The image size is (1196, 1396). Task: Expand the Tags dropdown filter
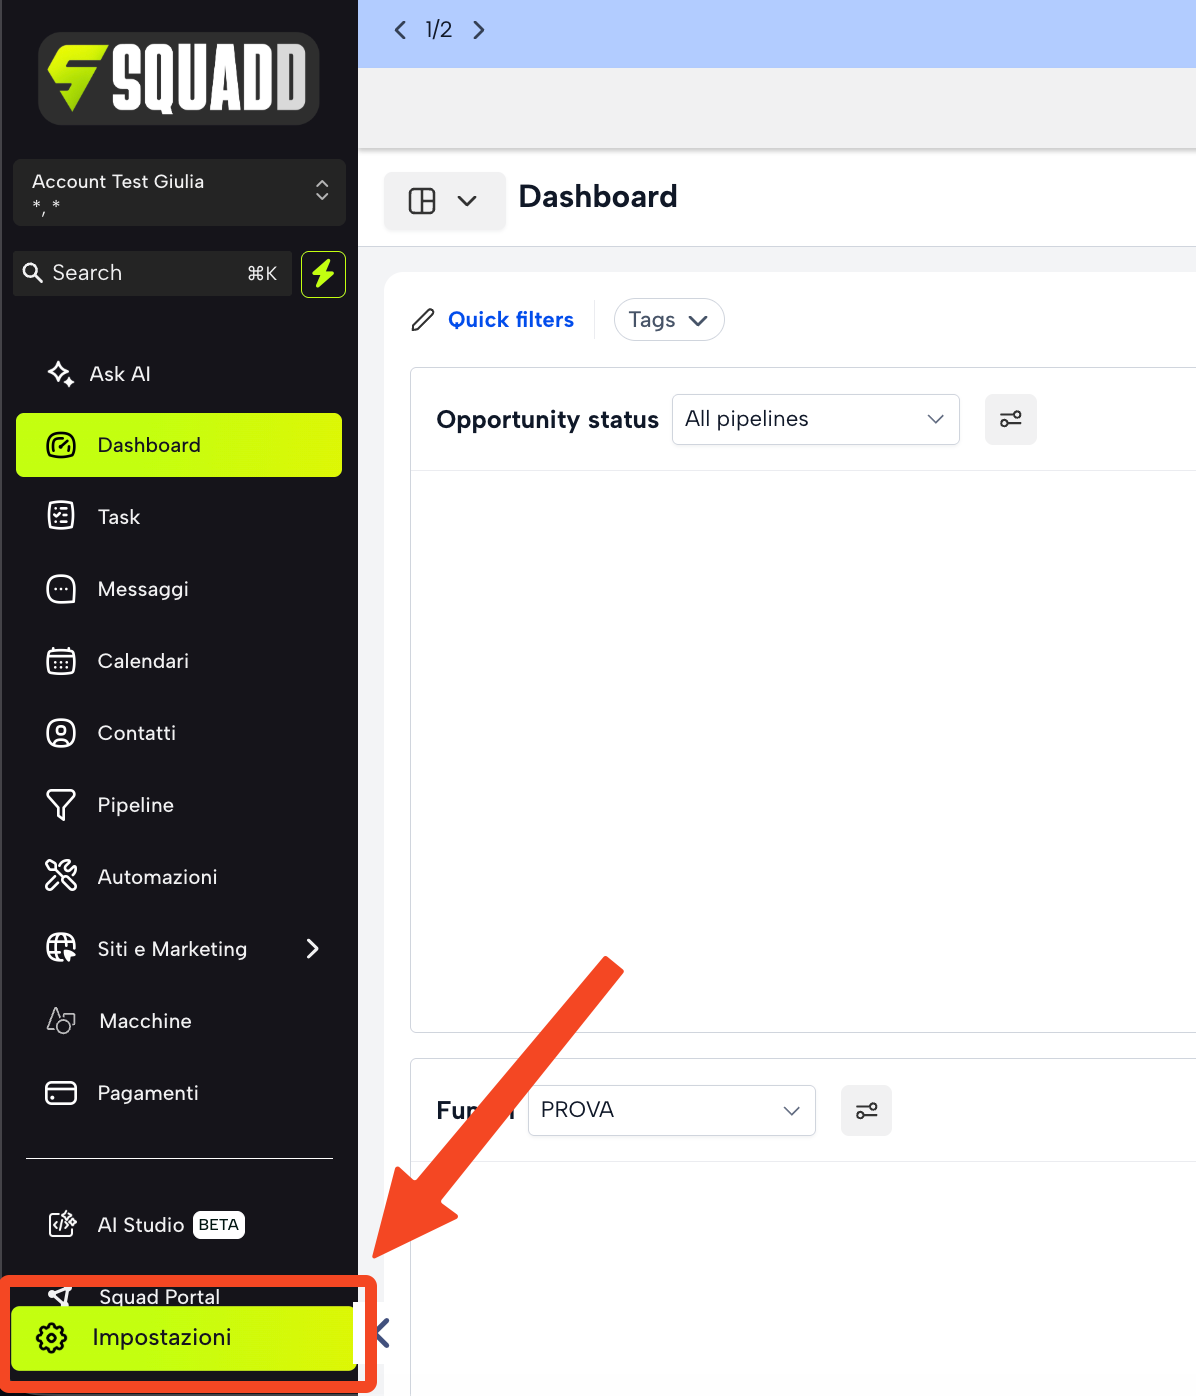669,320
